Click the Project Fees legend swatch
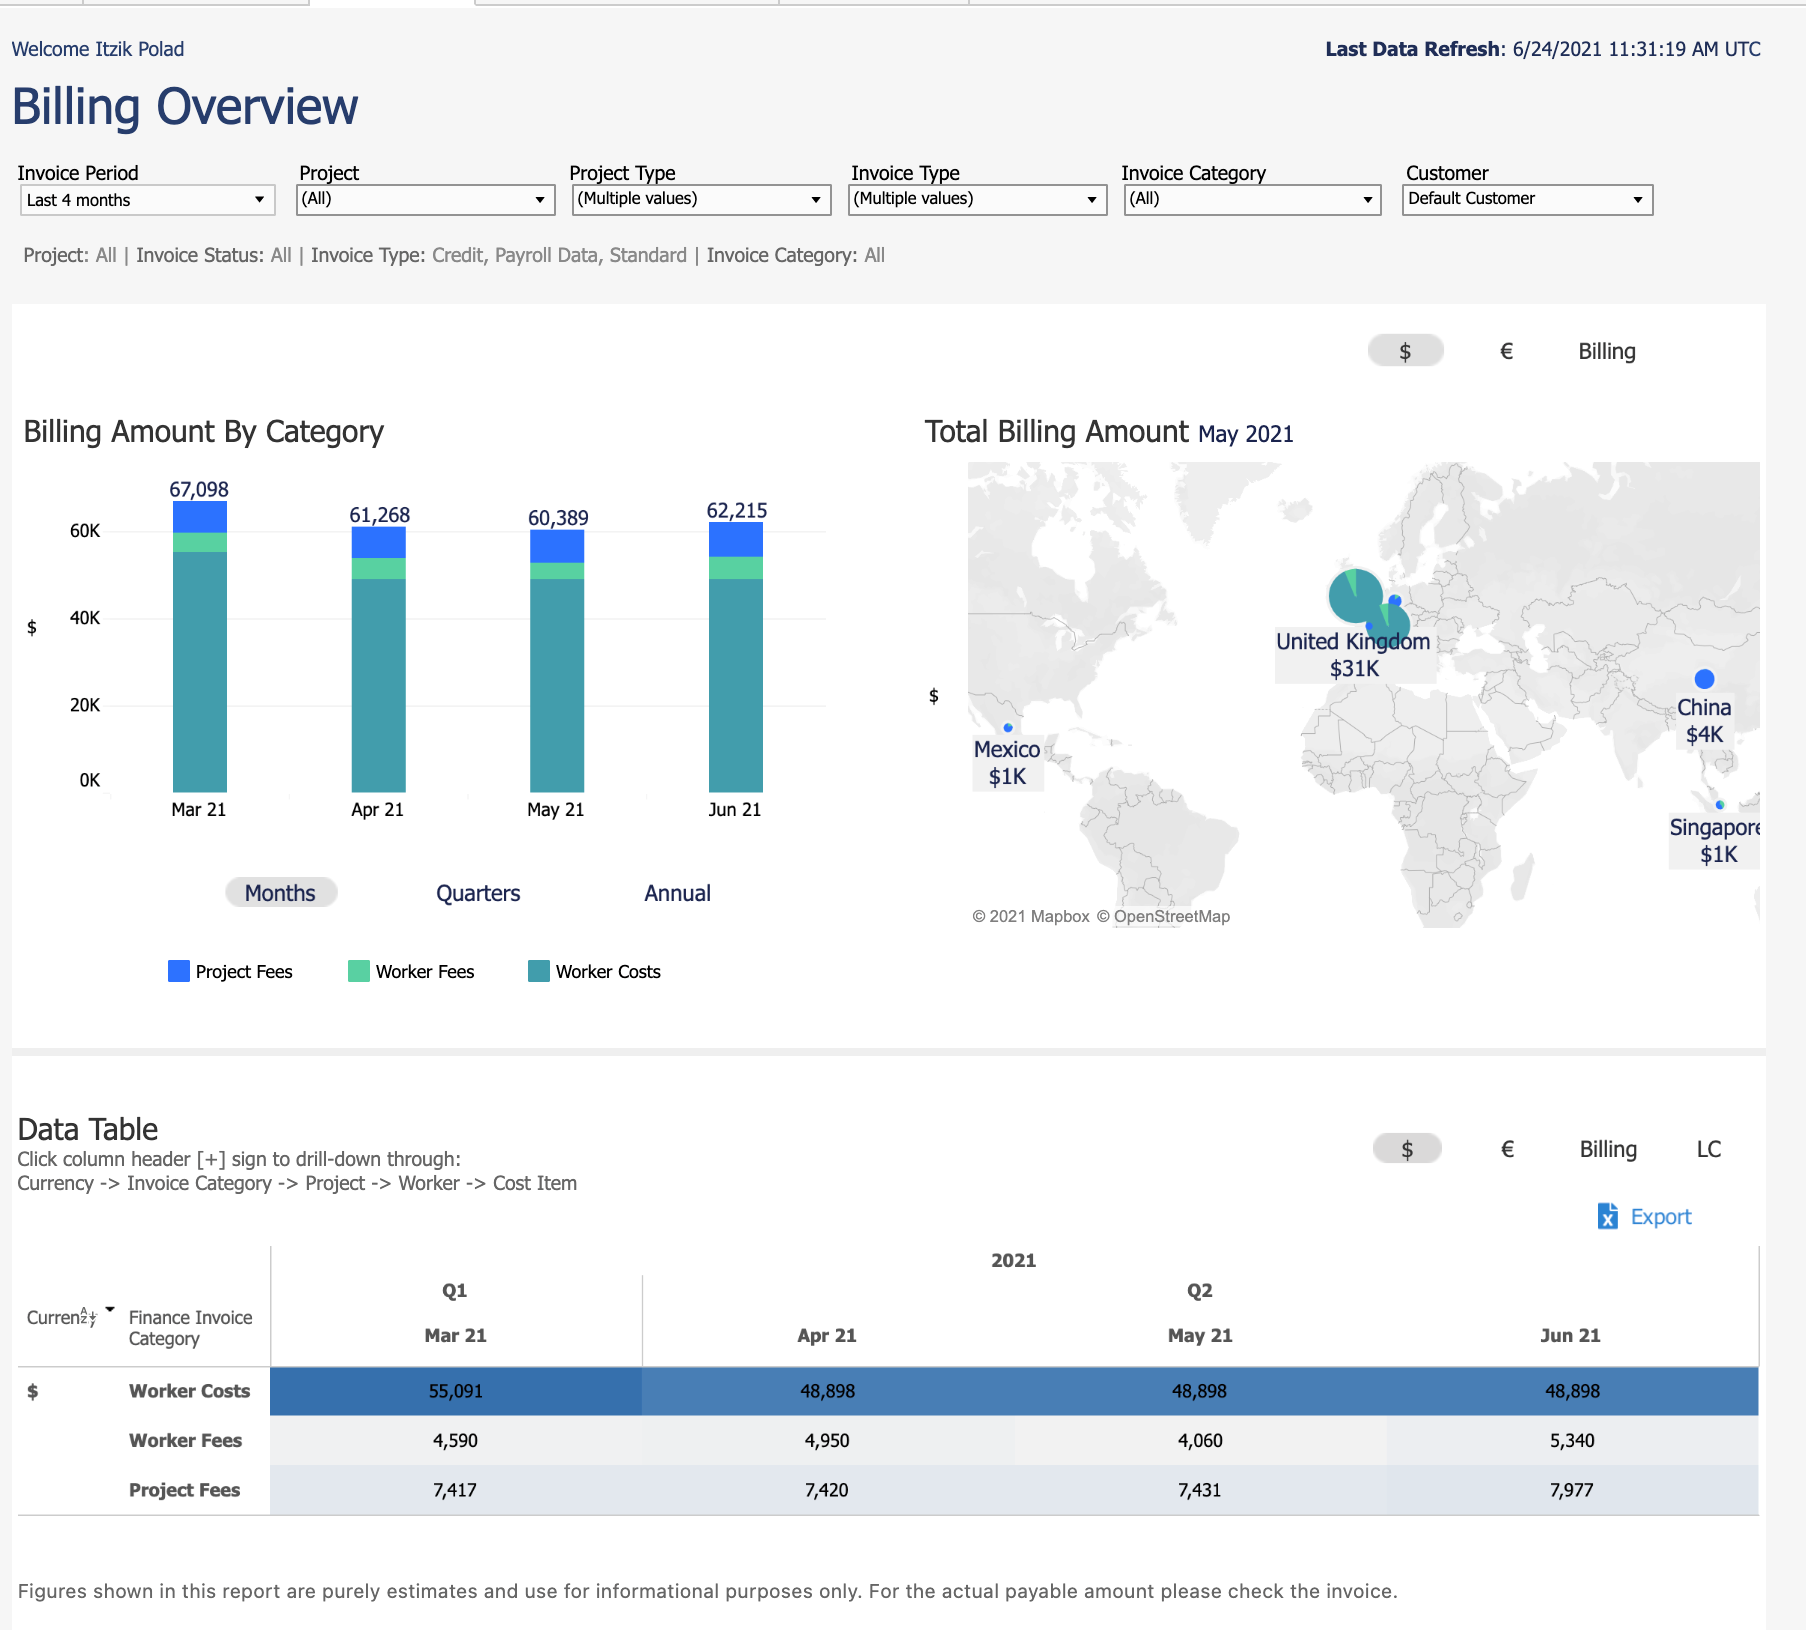Screen dimensions: 1806x1630 point(178,971)
